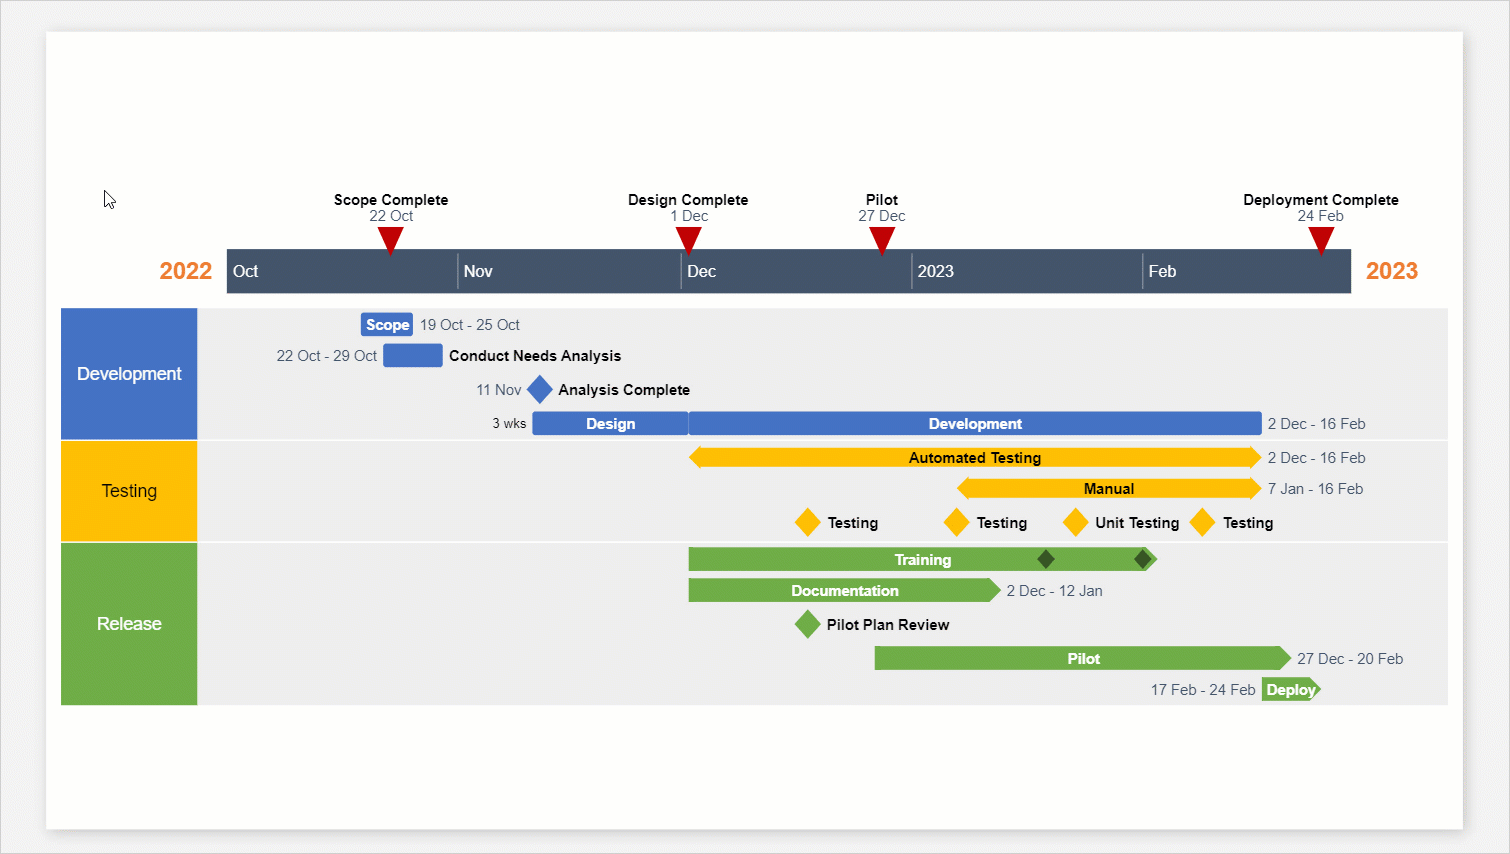Expand the Manual testing bar
The height and width of the screenshot is (854, 1510).
click(1108, 488)
